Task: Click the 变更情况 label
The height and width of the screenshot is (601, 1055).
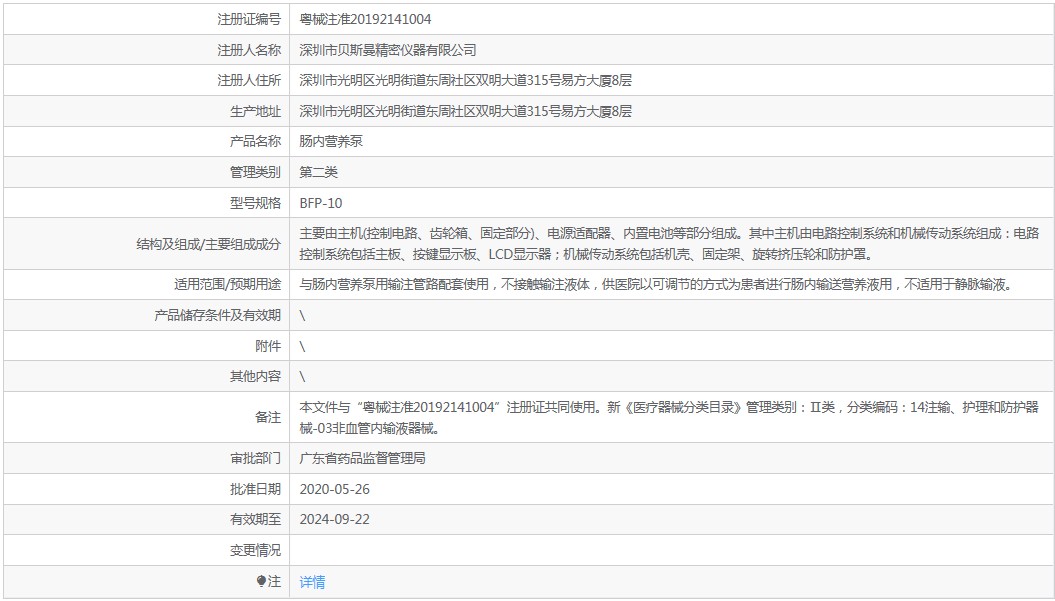Action: tap(256, 551)
